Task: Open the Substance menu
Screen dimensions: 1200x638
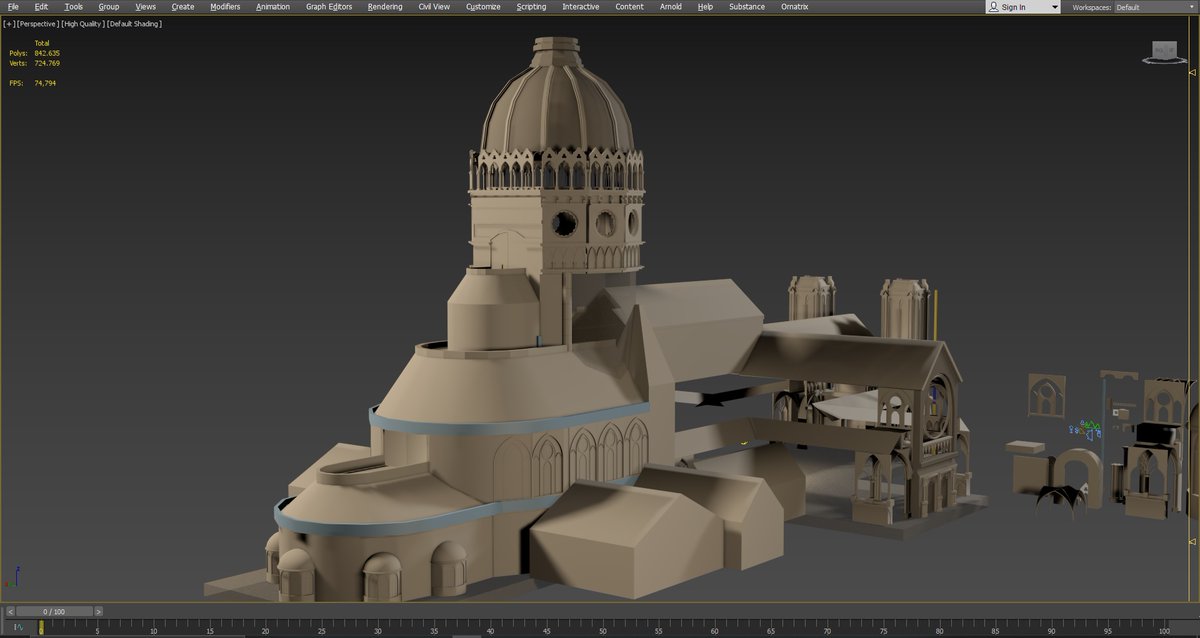Action: [x=747, y=7]
